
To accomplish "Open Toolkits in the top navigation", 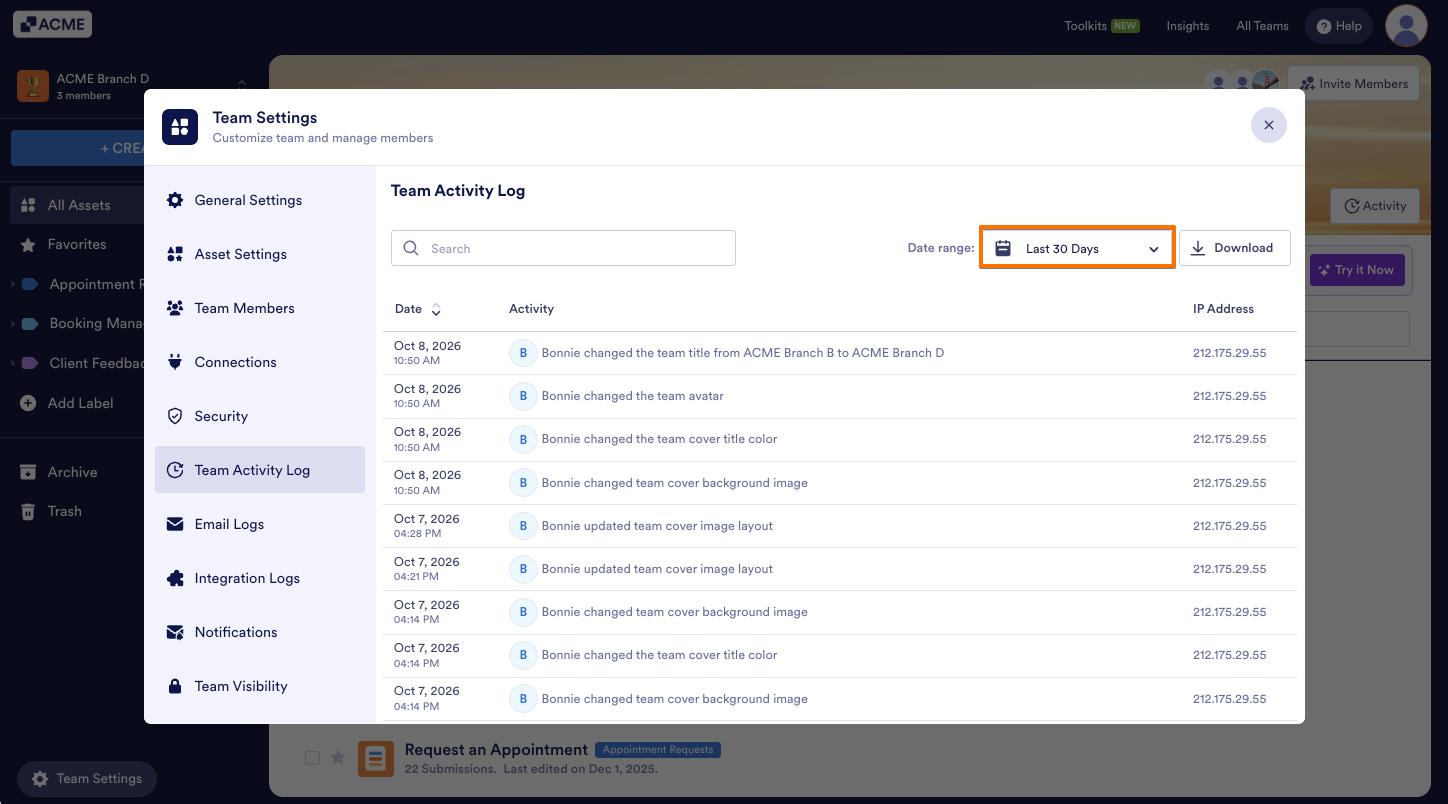I will (x=1101, y=26).
